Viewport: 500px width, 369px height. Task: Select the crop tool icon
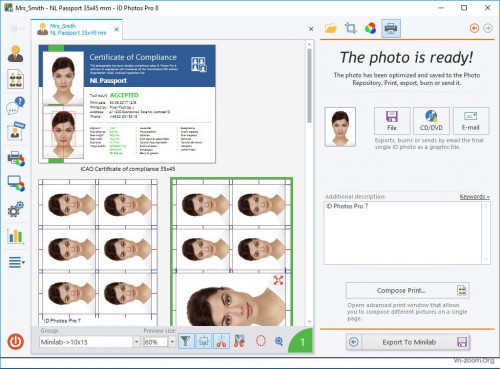coord(350,28)
